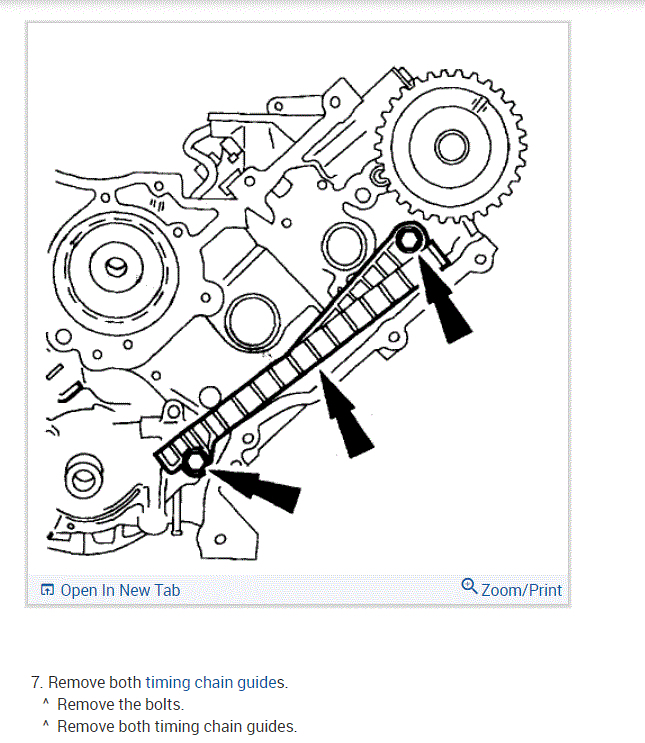Click the arrow pointing to lower bolt
This screenshot has width=645, height=743.
point(256,489)
